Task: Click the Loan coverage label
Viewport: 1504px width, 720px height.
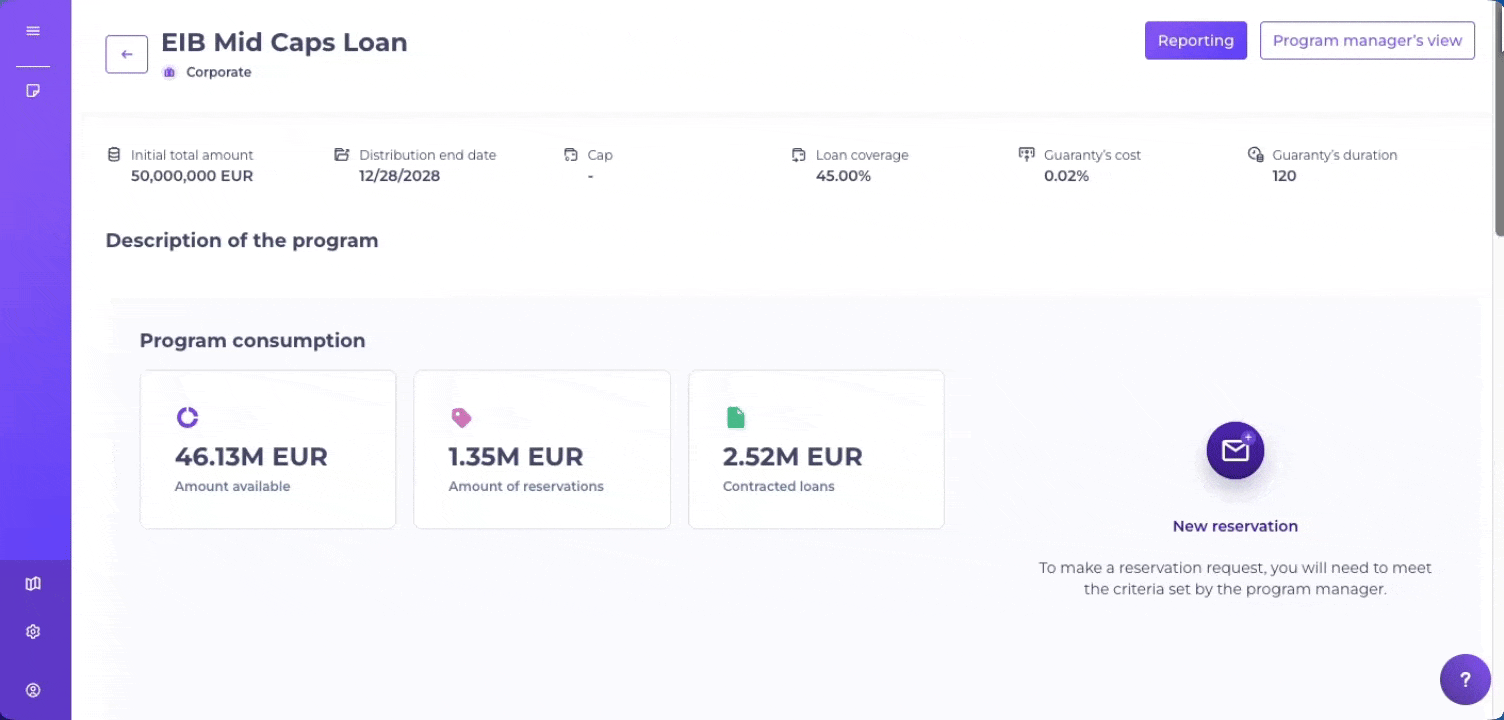Action: coord(862,155)
